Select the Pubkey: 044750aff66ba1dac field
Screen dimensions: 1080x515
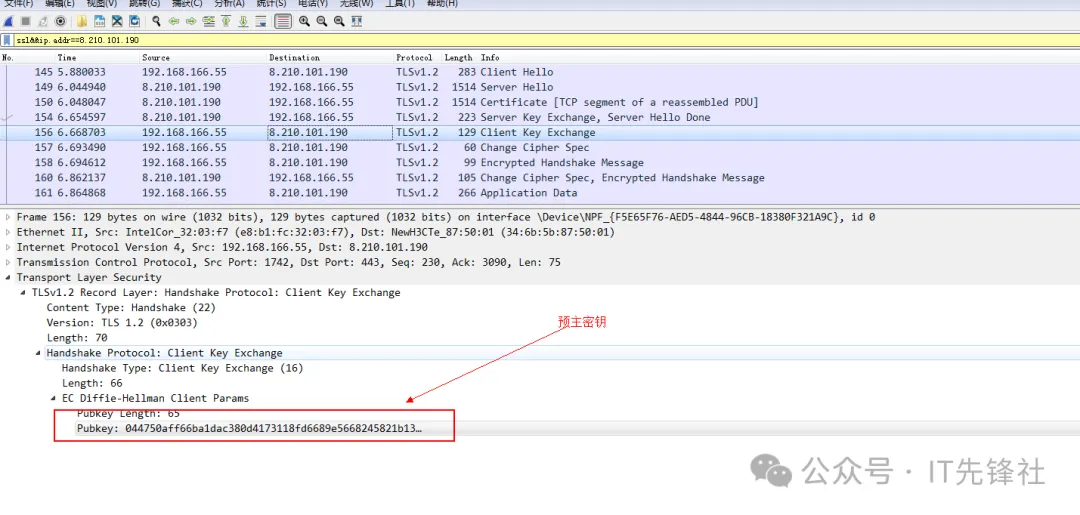pos(249,430)
